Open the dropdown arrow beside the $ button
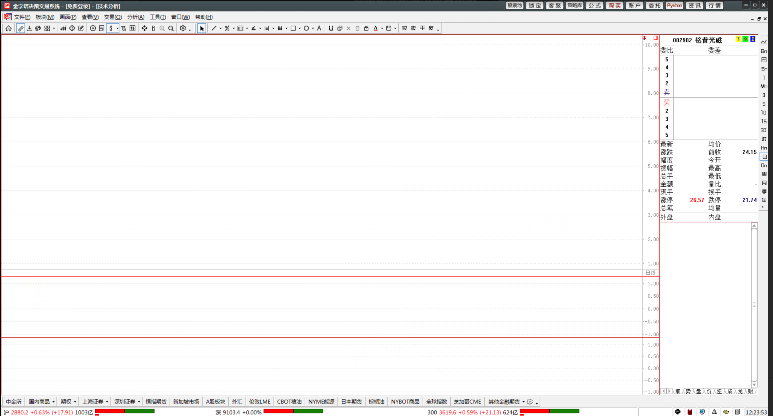 pyautogui.click(x=117, y=29)
